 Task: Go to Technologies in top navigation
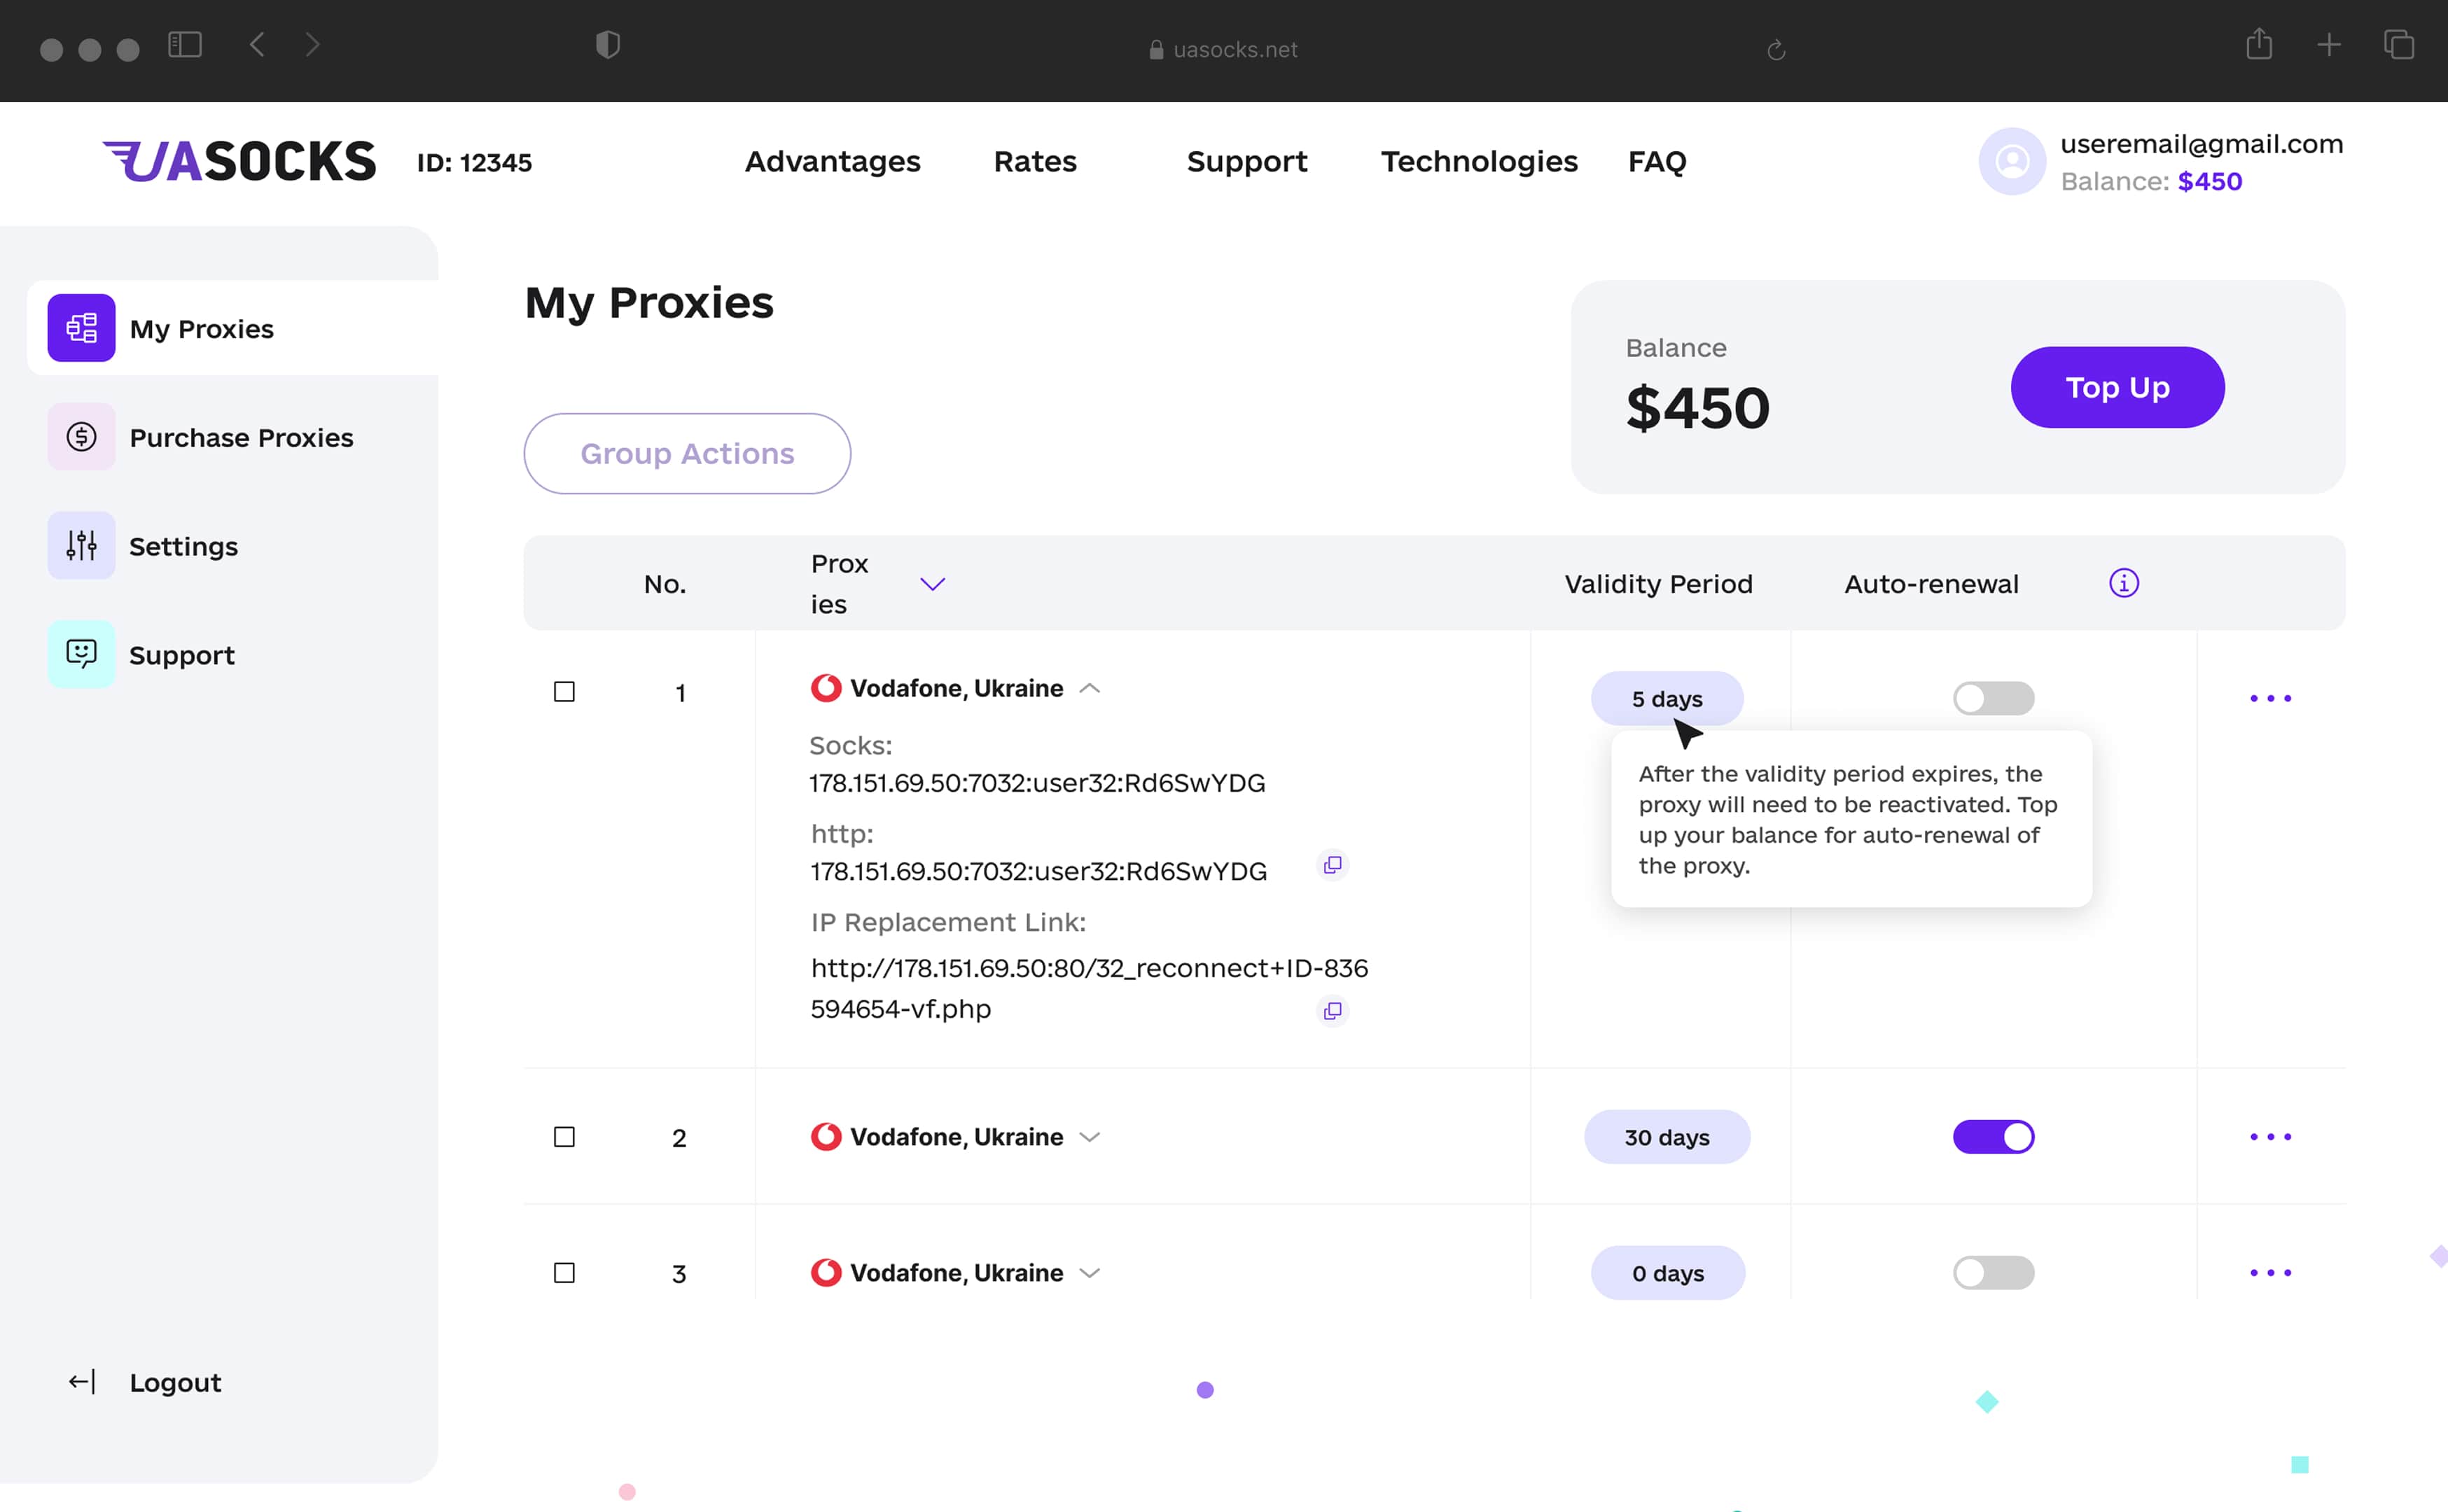pos(1479,161)
